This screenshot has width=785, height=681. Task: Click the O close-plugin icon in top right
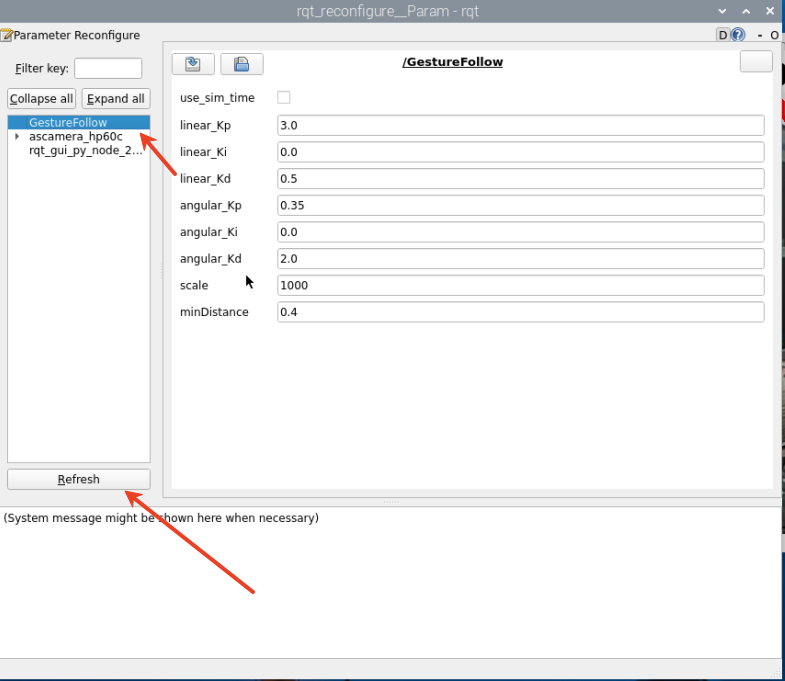tap(774, 35)
